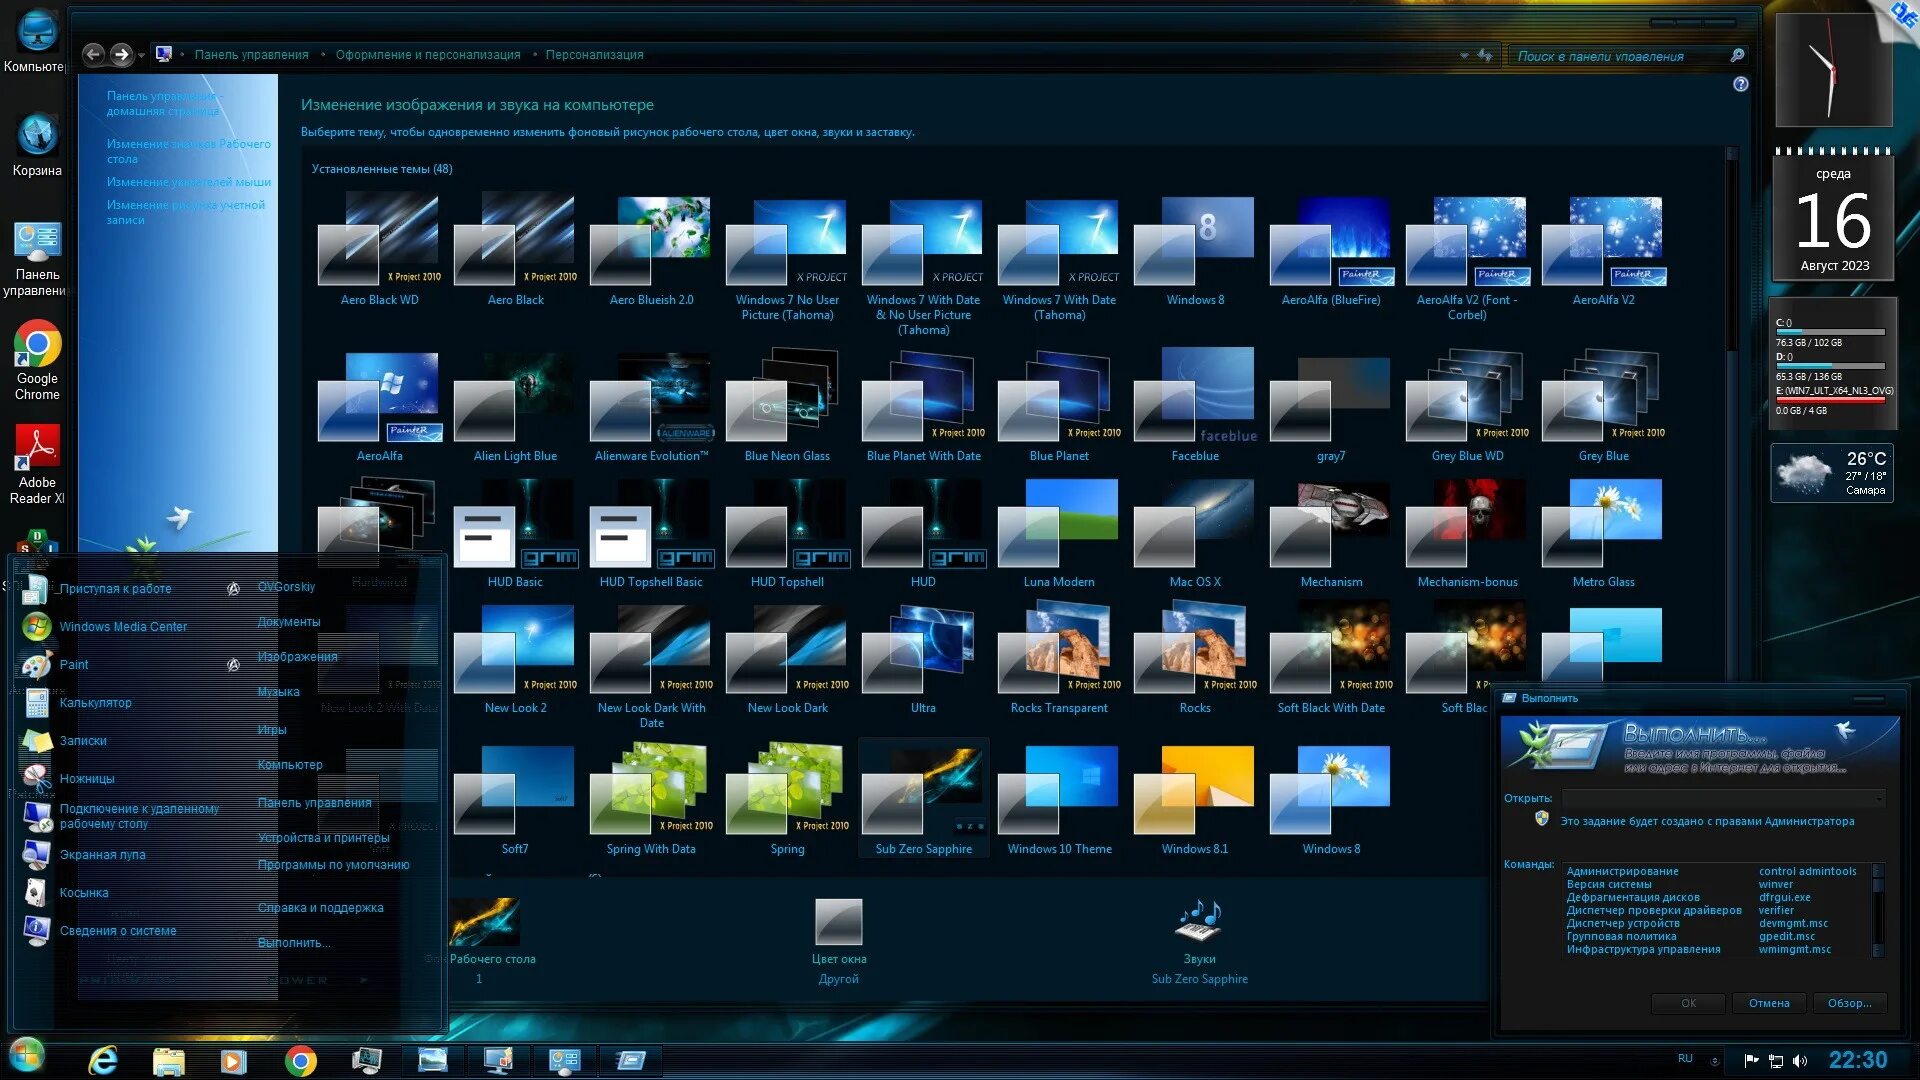Click the Отмена button in Выполнить dialog

(1767, 1004)
